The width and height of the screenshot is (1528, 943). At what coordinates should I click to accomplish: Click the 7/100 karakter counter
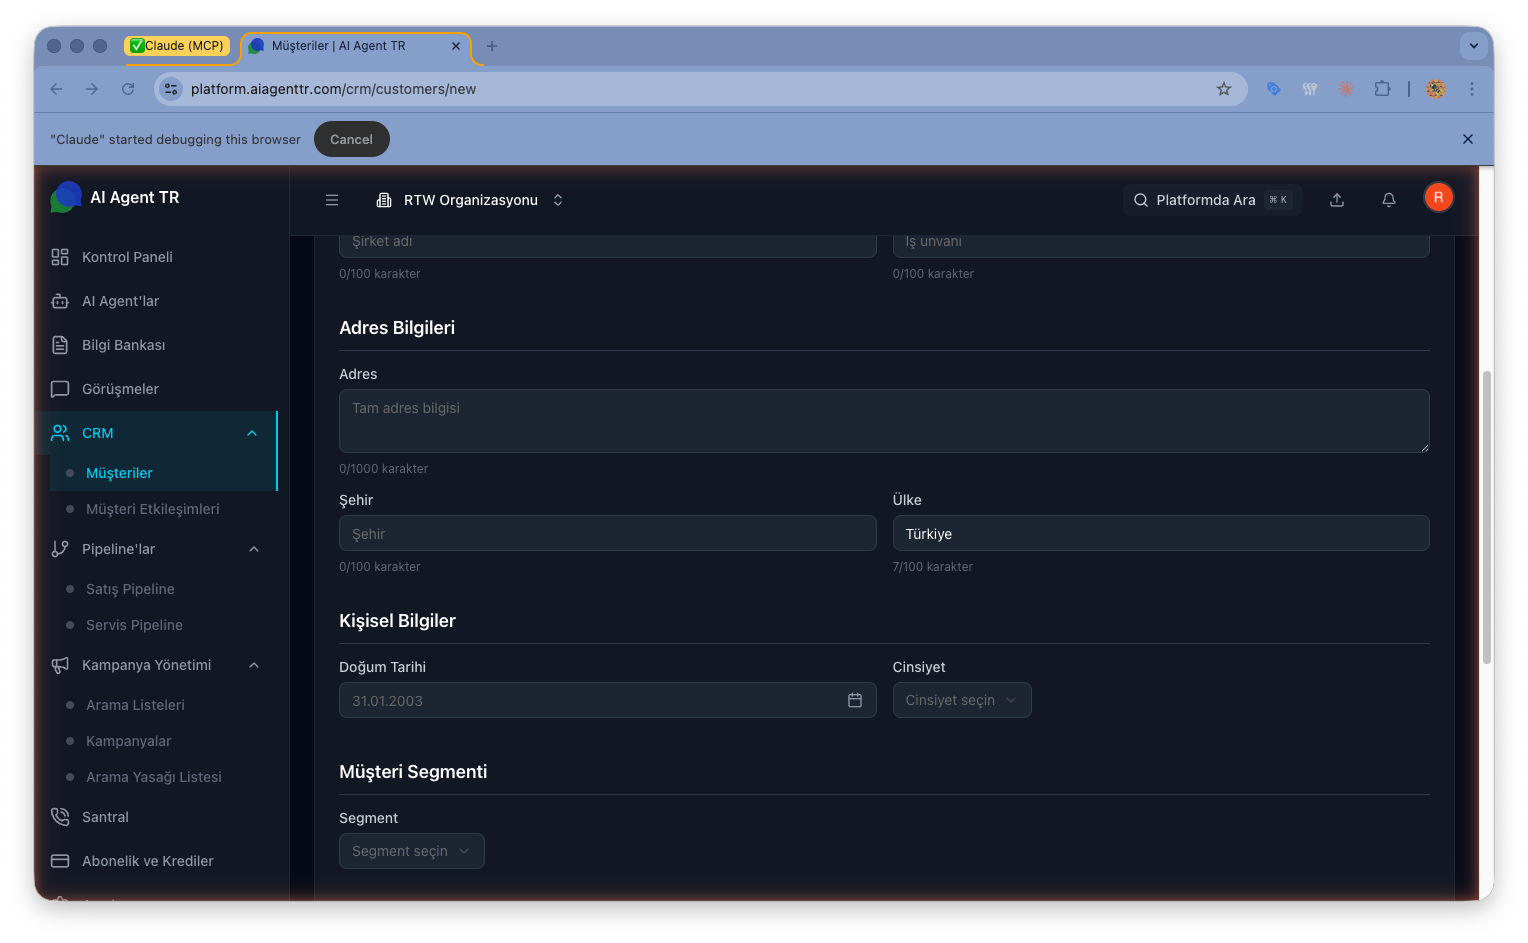[932, 567]
